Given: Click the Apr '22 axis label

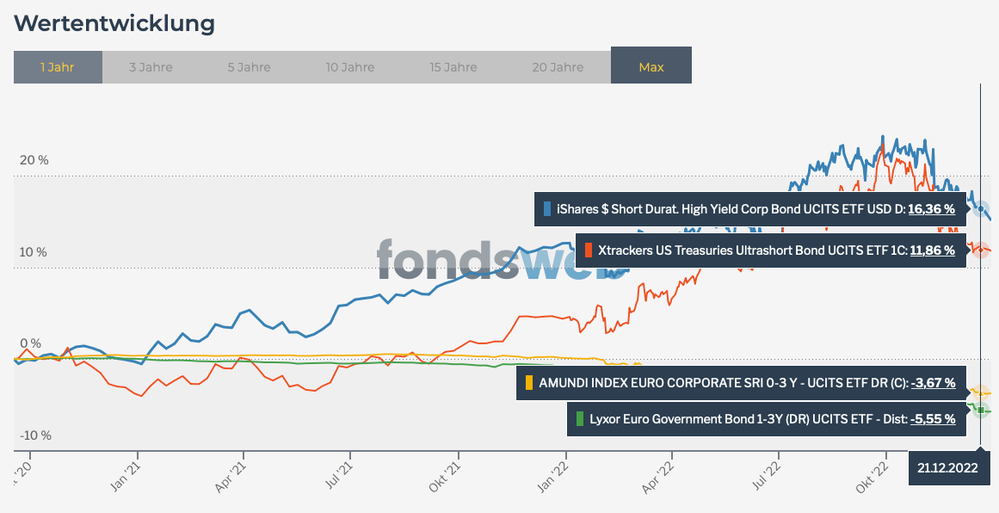Looking at the screenshot, I should pos(658,478).
